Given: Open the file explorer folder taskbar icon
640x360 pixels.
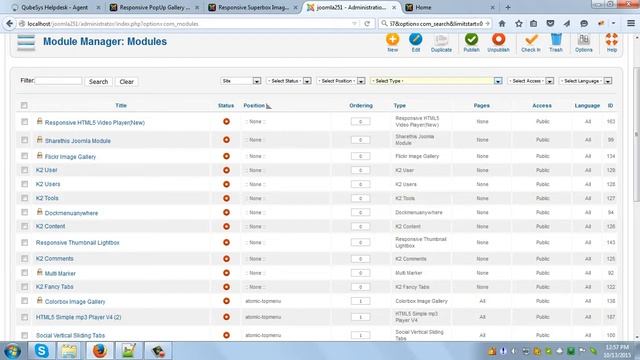Looking at the screenshot, I should point(69,351).
